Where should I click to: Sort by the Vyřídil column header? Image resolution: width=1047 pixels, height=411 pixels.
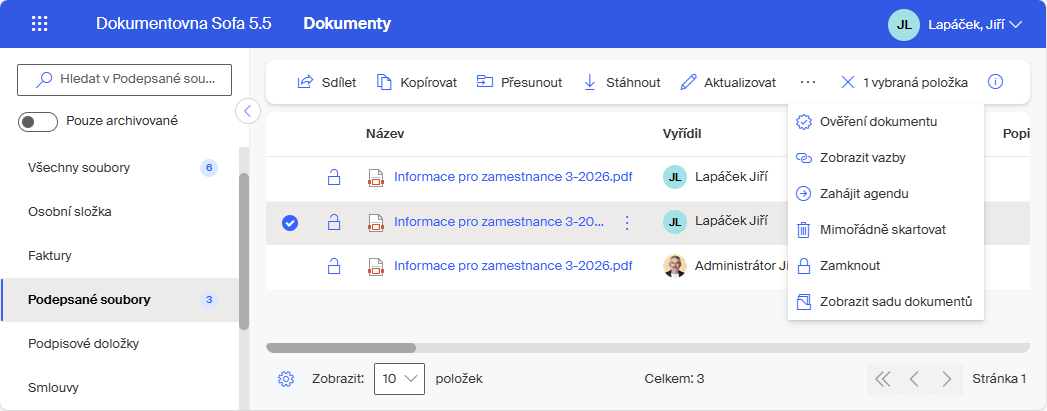click(x=682, y=133)
